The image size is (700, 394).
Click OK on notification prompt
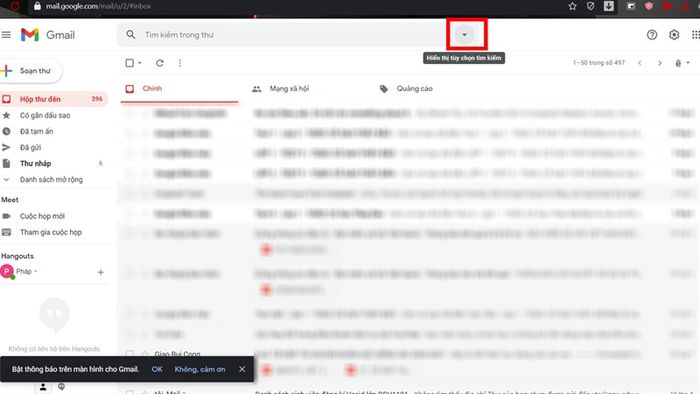157,369
